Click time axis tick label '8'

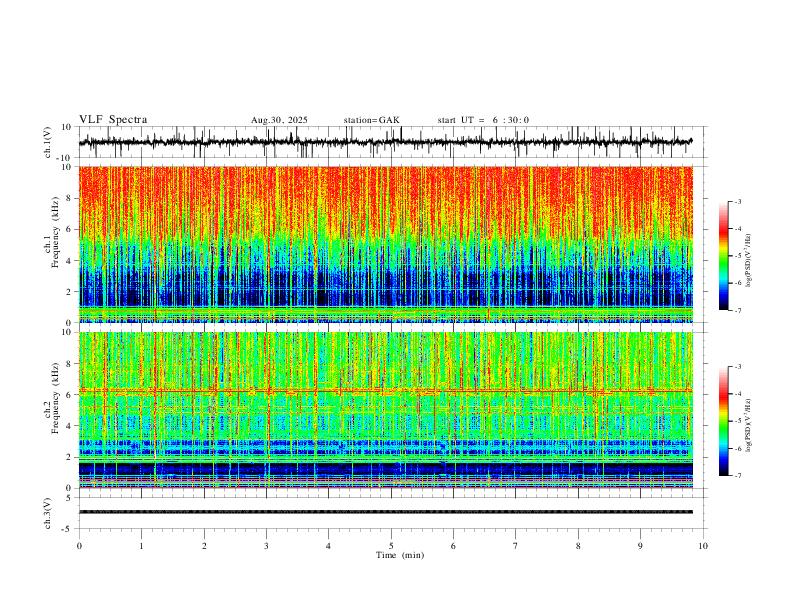click(578, 546)
